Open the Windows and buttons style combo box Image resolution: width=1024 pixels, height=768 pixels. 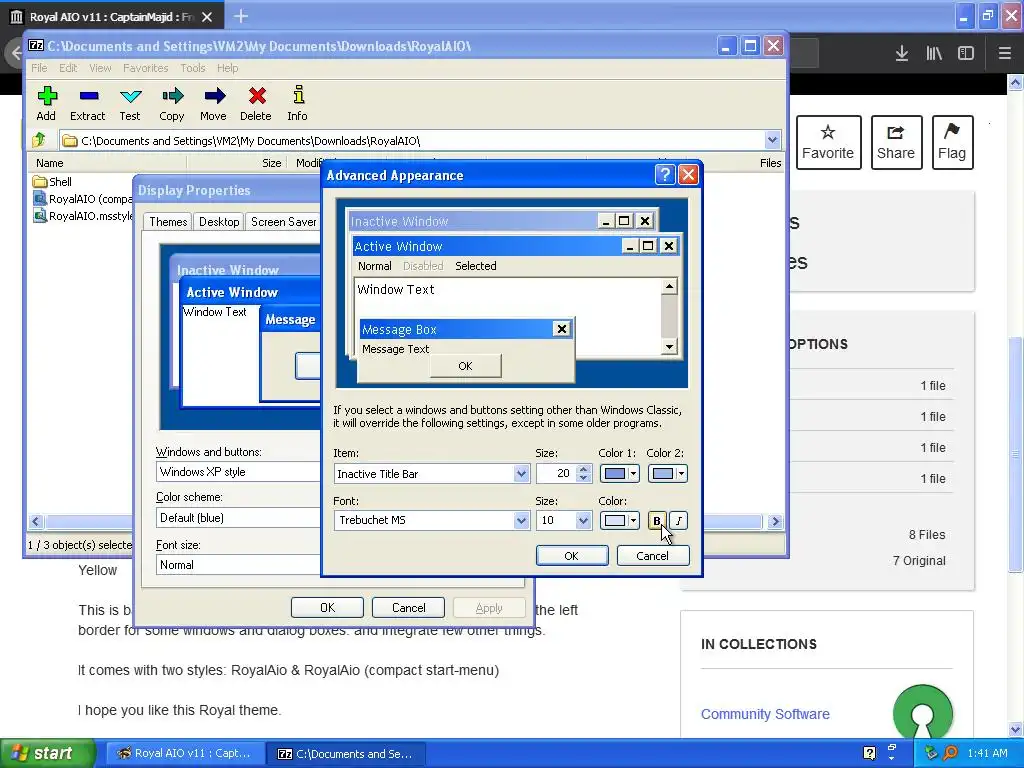(238, 472)
